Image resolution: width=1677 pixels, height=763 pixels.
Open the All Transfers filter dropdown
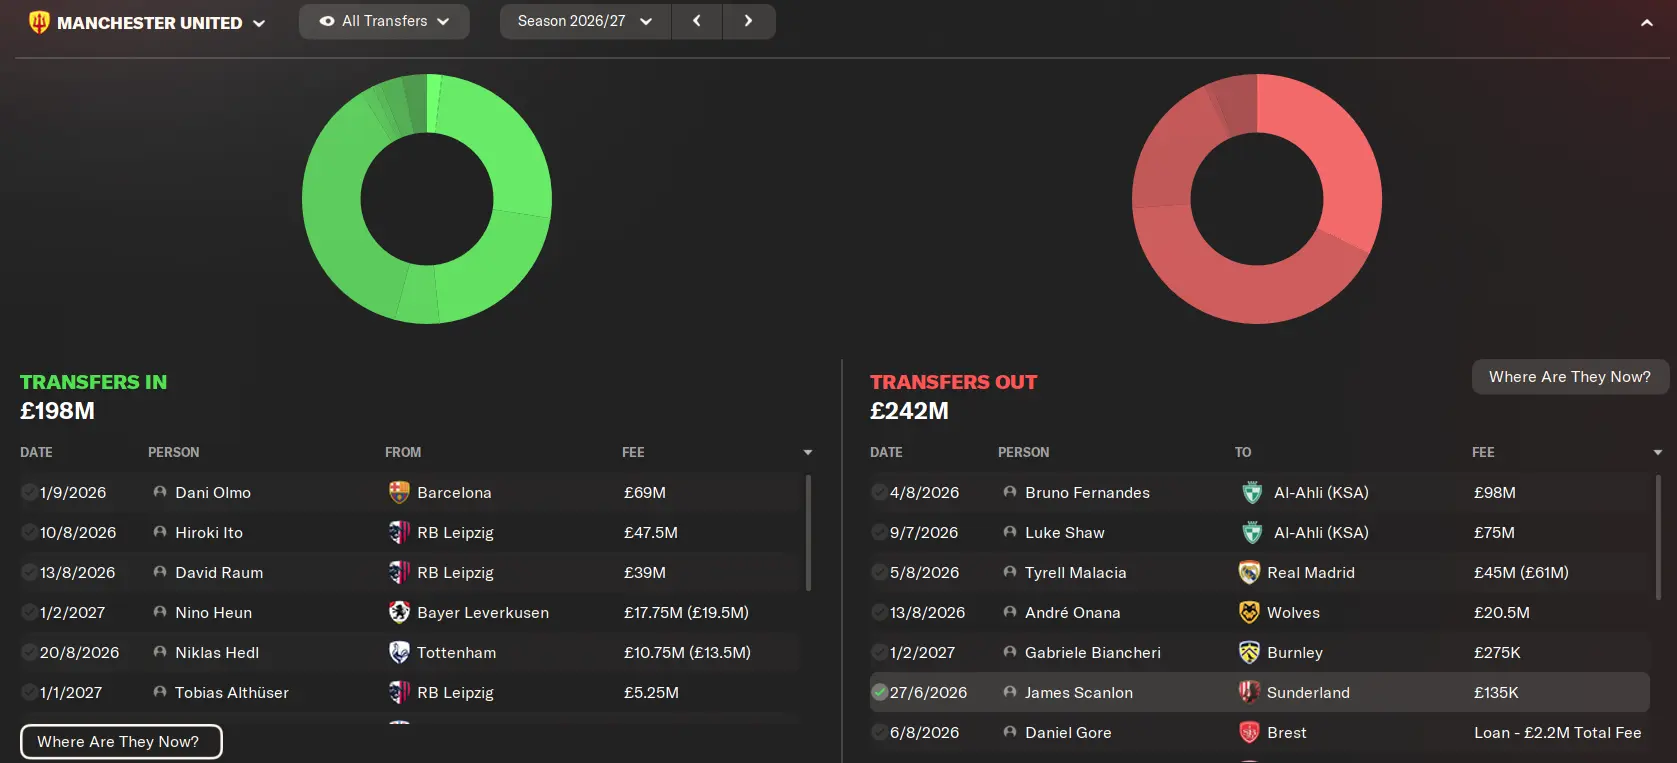point(384,21)
